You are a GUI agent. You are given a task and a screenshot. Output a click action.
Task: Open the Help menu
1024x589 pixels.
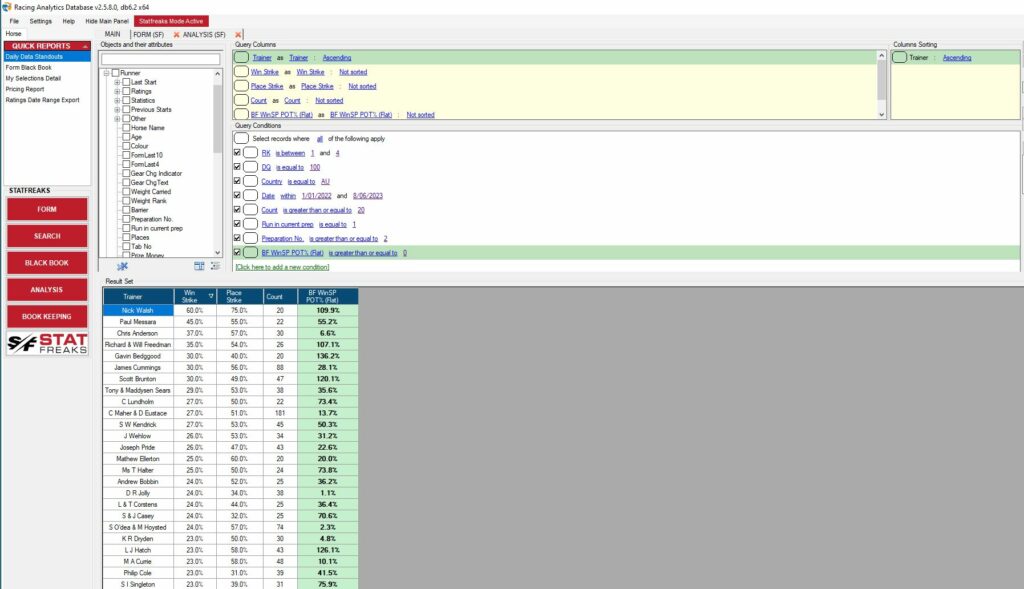(69, 21)
